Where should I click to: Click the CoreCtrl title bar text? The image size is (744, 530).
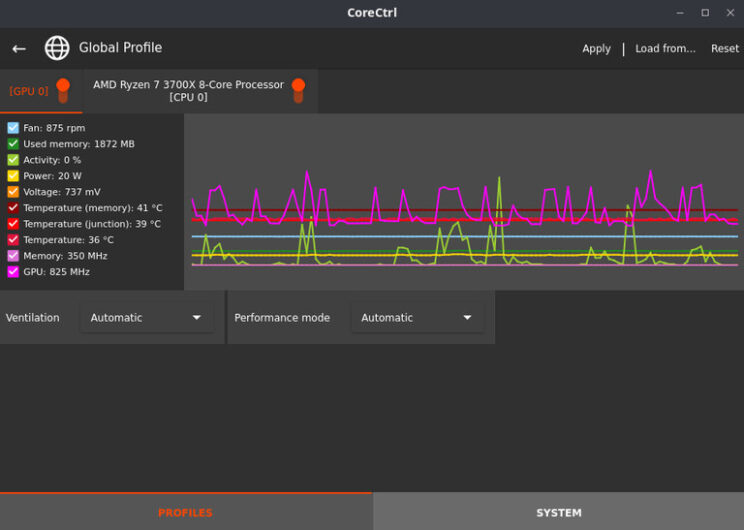372,13
